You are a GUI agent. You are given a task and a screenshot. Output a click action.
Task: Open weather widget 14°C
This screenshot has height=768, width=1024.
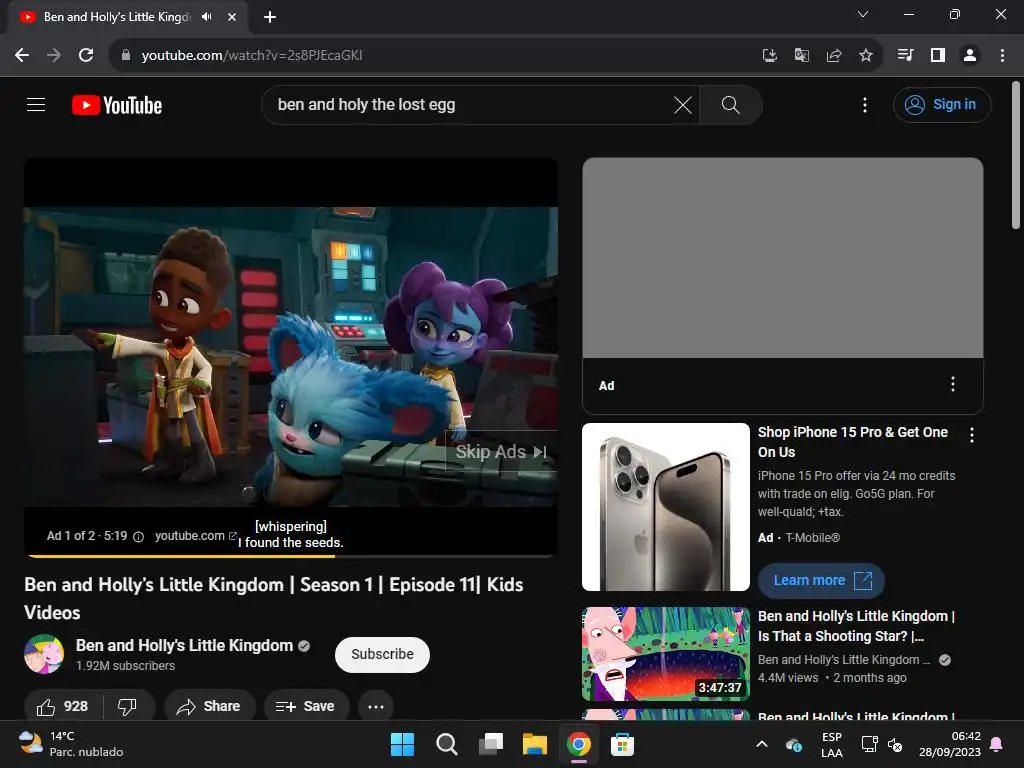[x=71, y=744]
